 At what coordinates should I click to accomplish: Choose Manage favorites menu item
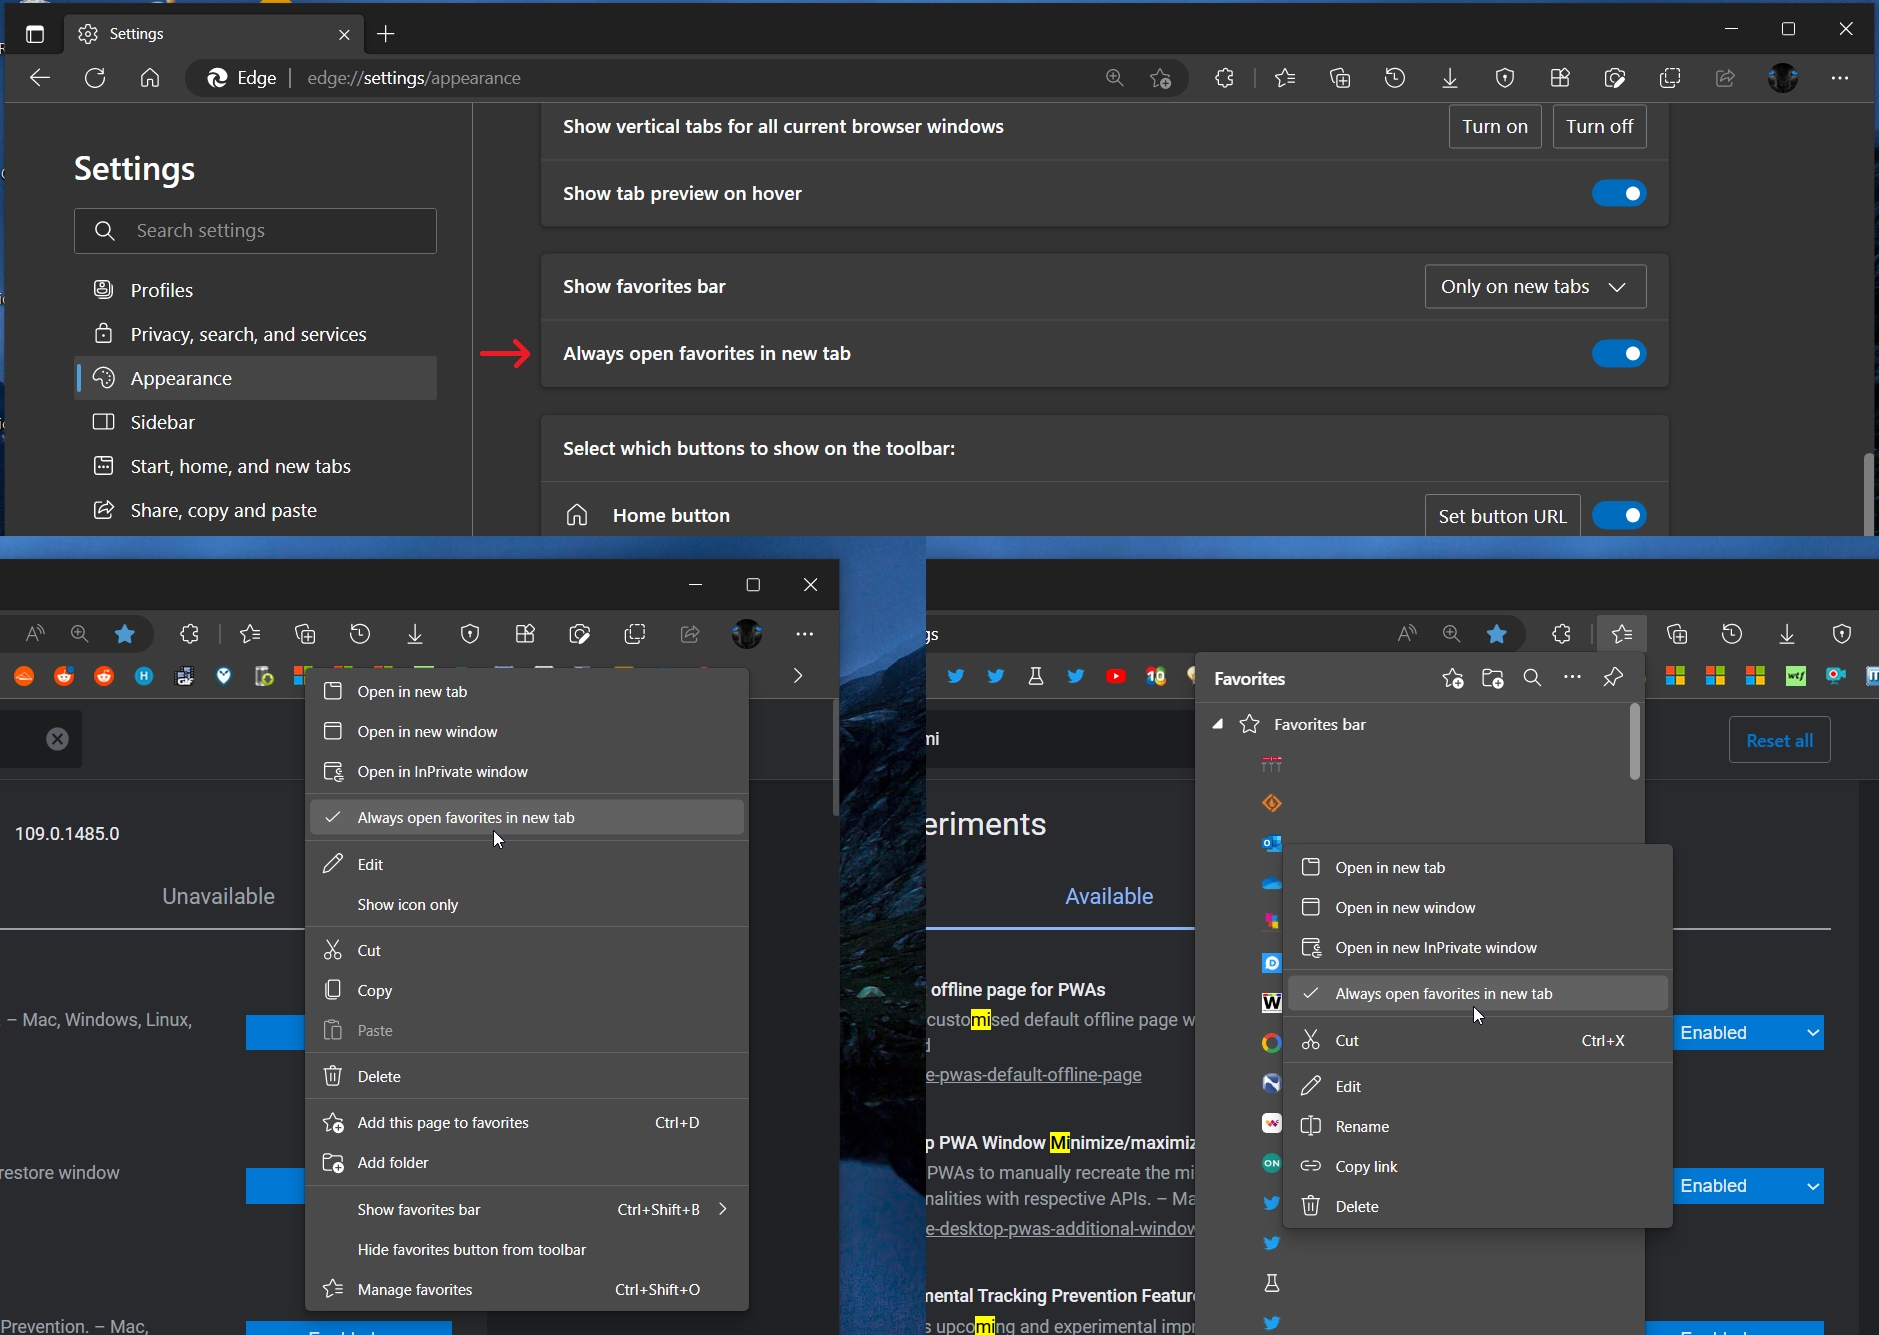click(527, 1290)
